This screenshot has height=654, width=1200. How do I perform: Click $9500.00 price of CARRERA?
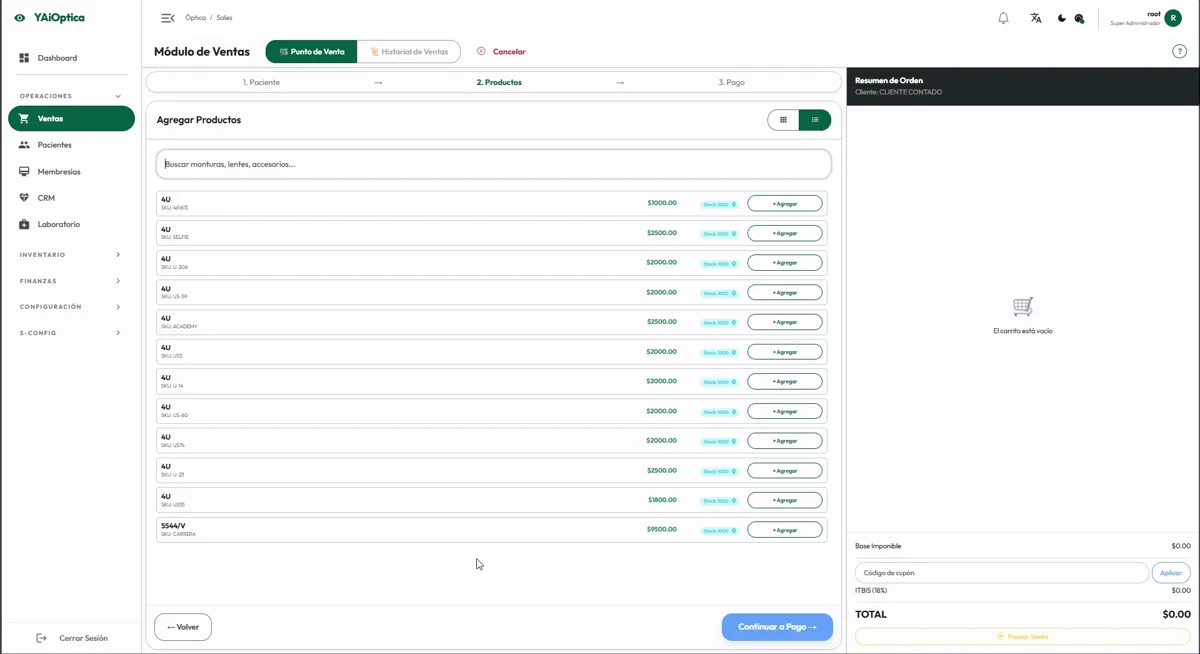[662, 529]
